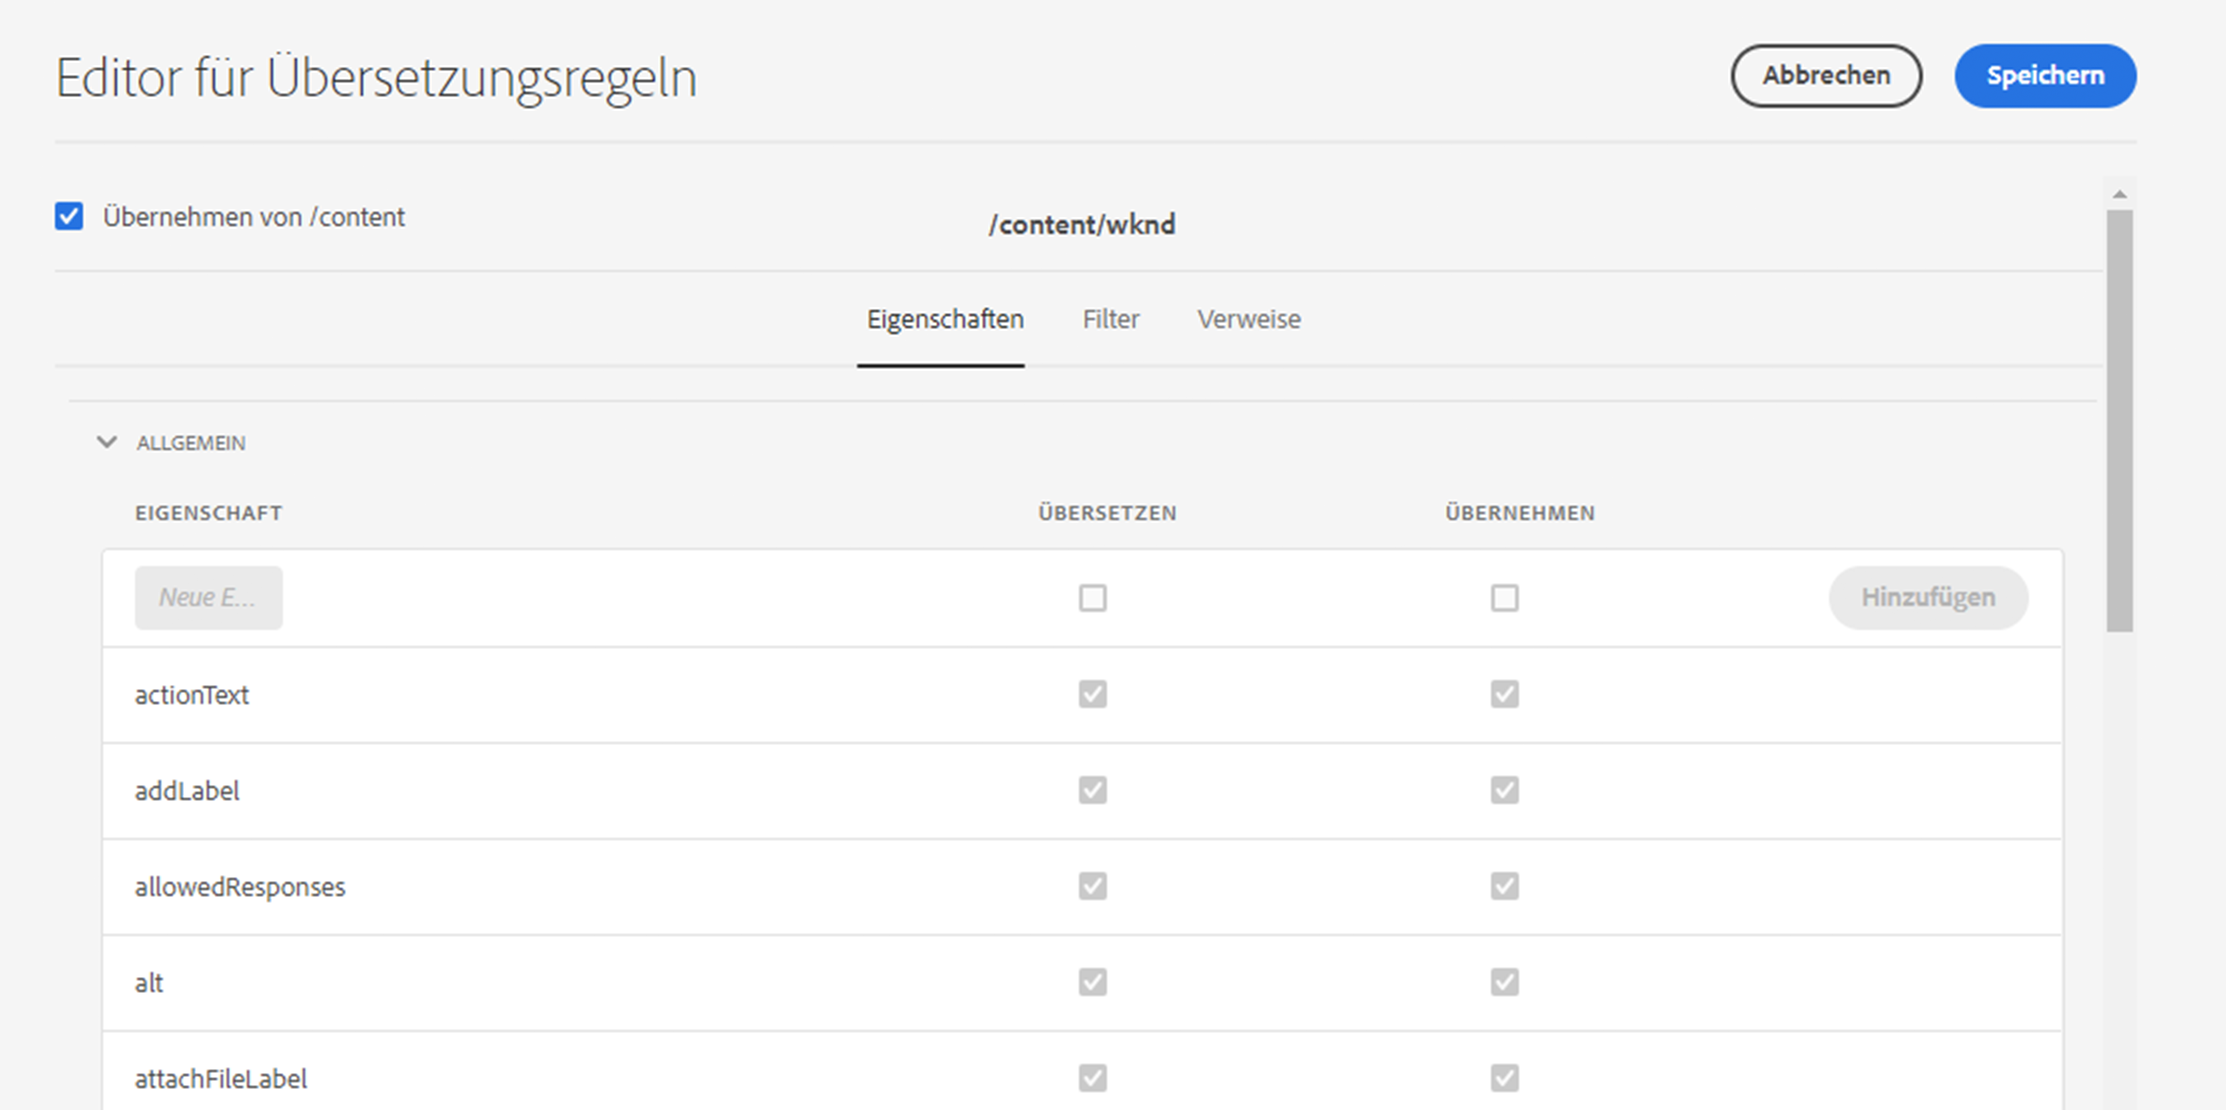Toggle Übersetzen checkbox for alt
The height and width of the screenshot is (1110, 2226).
[x=1092, y=982]
